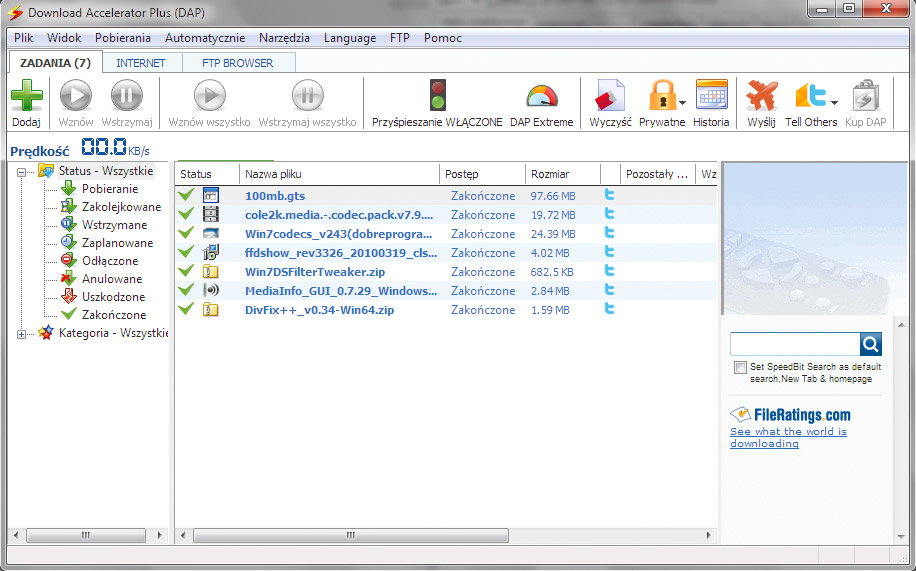Screen dimensions: 916x571
Task: Open Historia calendar icon
Action: click(x=711, y=96)
